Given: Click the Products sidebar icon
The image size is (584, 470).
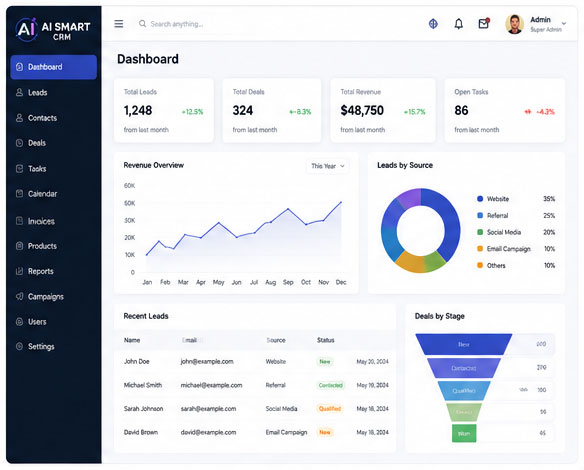Looking at the screenshot, I should (x=19, y=246).
